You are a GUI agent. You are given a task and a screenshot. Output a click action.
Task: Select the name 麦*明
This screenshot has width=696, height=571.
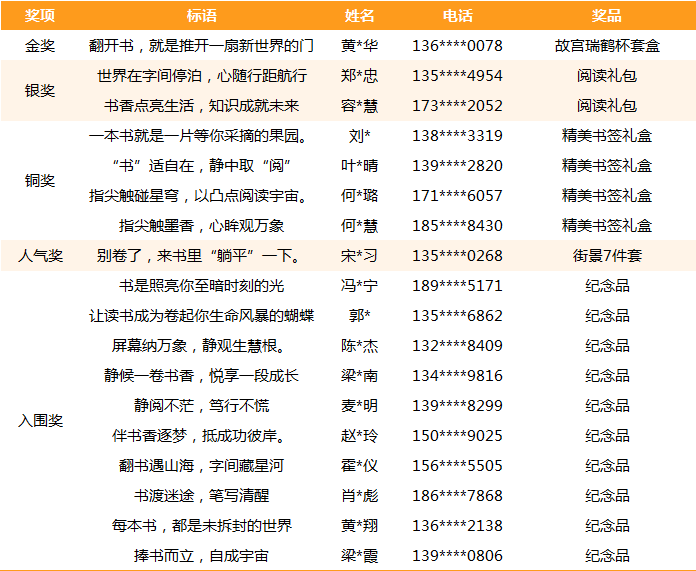click(360, 405)
